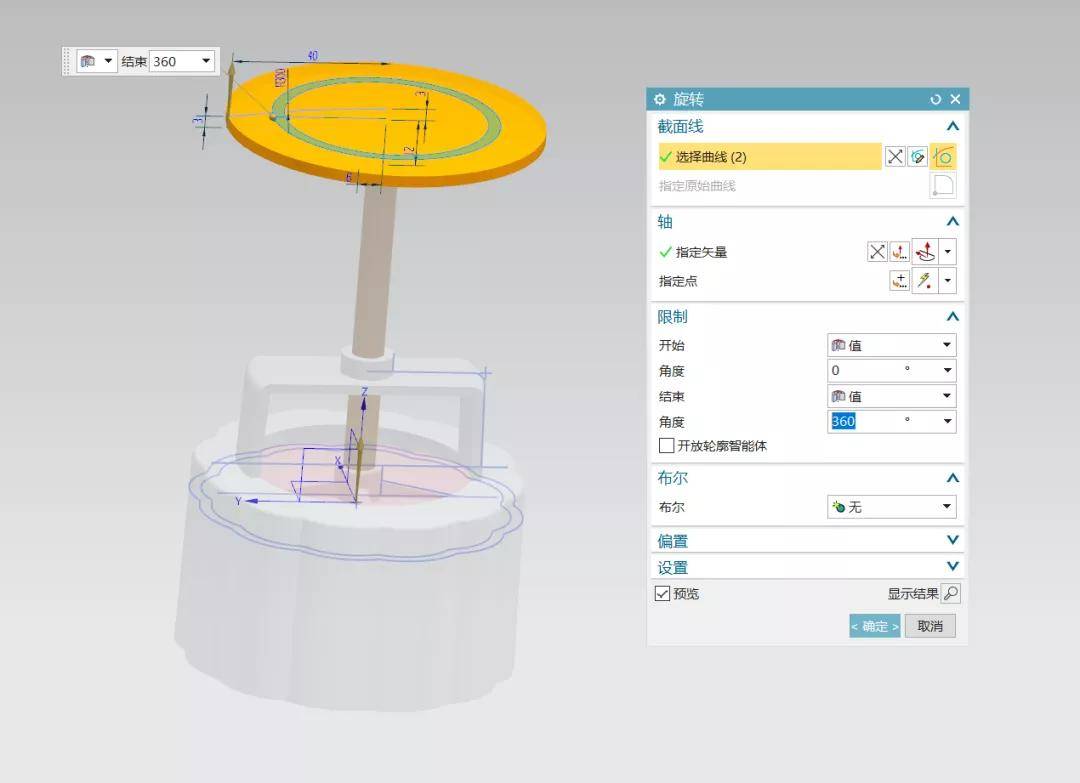This screenshot has height=783, width=1080.
Task: Uncheck the 预览 checkbox
Action: click(x=662, y=593)
